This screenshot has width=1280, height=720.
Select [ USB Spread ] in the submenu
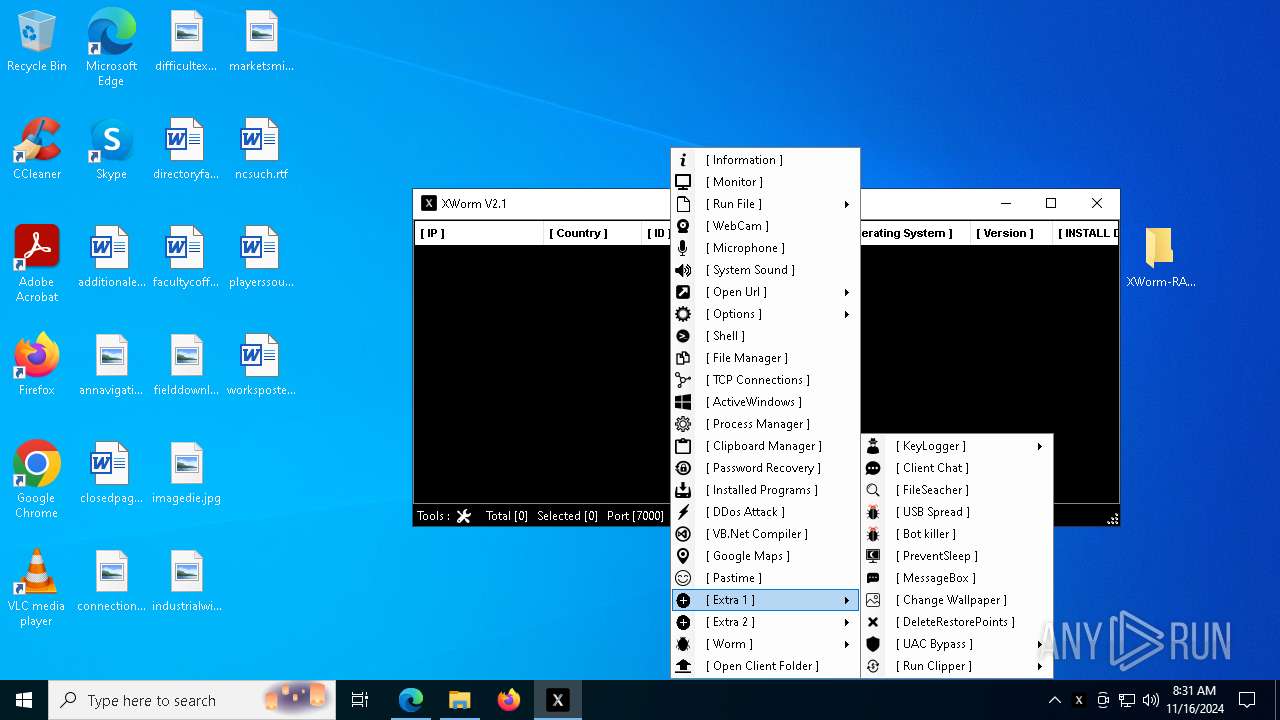coord(956,512)
